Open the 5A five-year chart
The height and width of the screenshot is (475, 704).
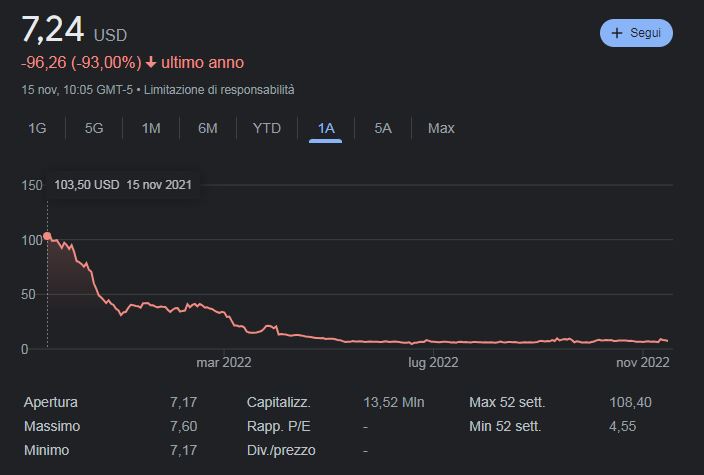tap(383, 128)
